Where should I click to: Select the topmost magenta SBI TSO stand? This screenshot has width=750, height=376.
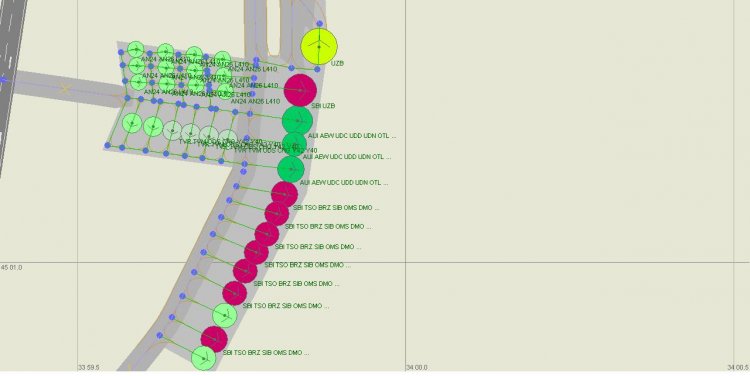coord(285,194)
